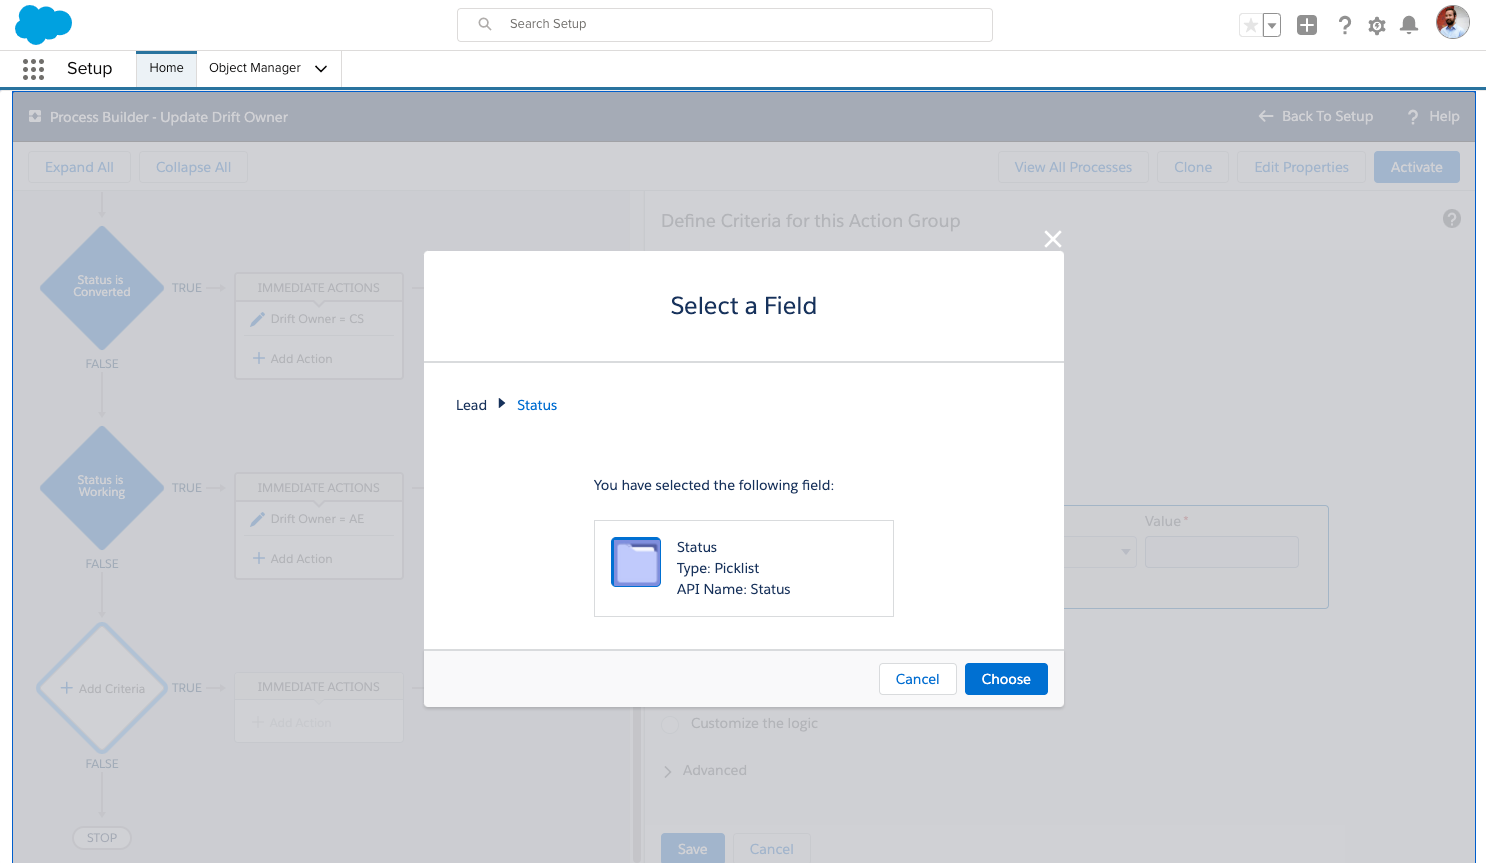The height and width of the screenshot is (863, 1486).
Task: Click the favorites star icon
Action: pos(1250,25)
